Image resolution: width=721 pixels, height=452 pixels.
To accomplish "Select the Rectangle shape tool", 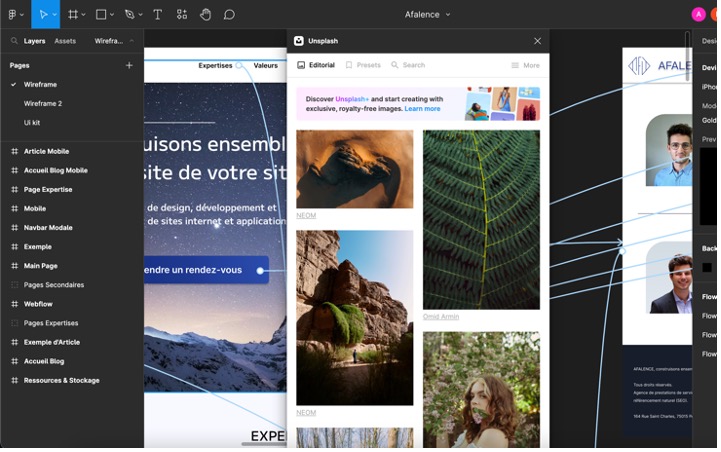I will (101, 15).
